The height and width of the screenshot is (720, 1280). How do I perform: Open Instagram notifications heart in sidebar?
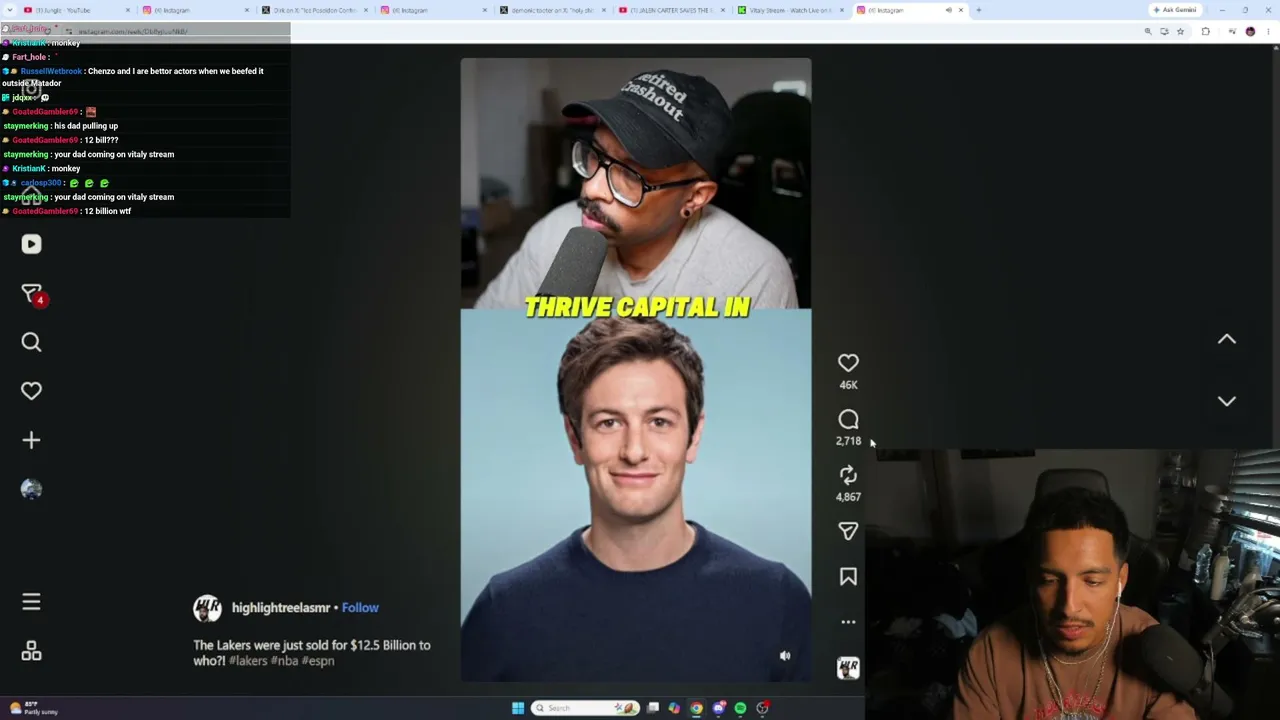click(x=31, y=391)
